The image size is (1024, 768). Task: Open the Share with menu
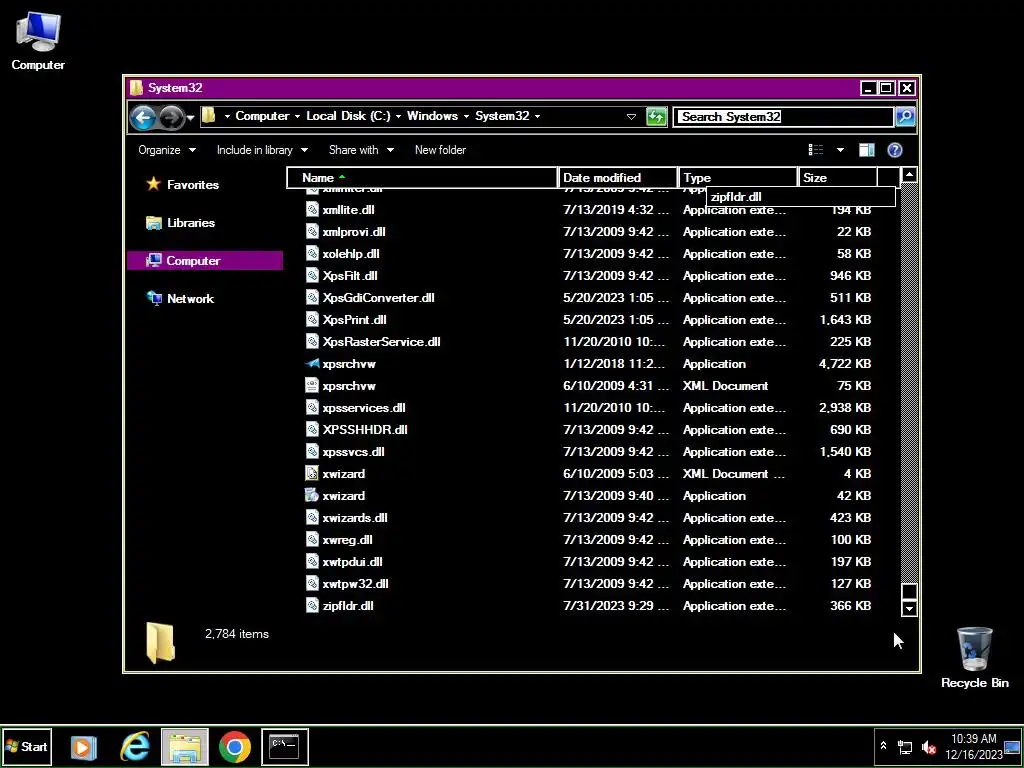pos(361,150)
